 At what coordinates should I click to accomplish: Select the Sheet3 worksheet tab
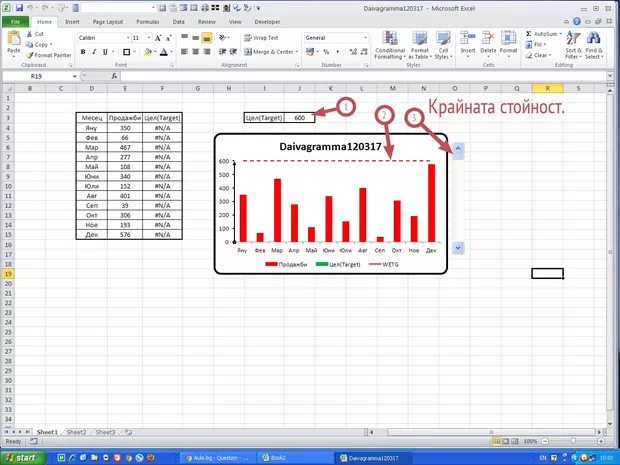[106, 432]
